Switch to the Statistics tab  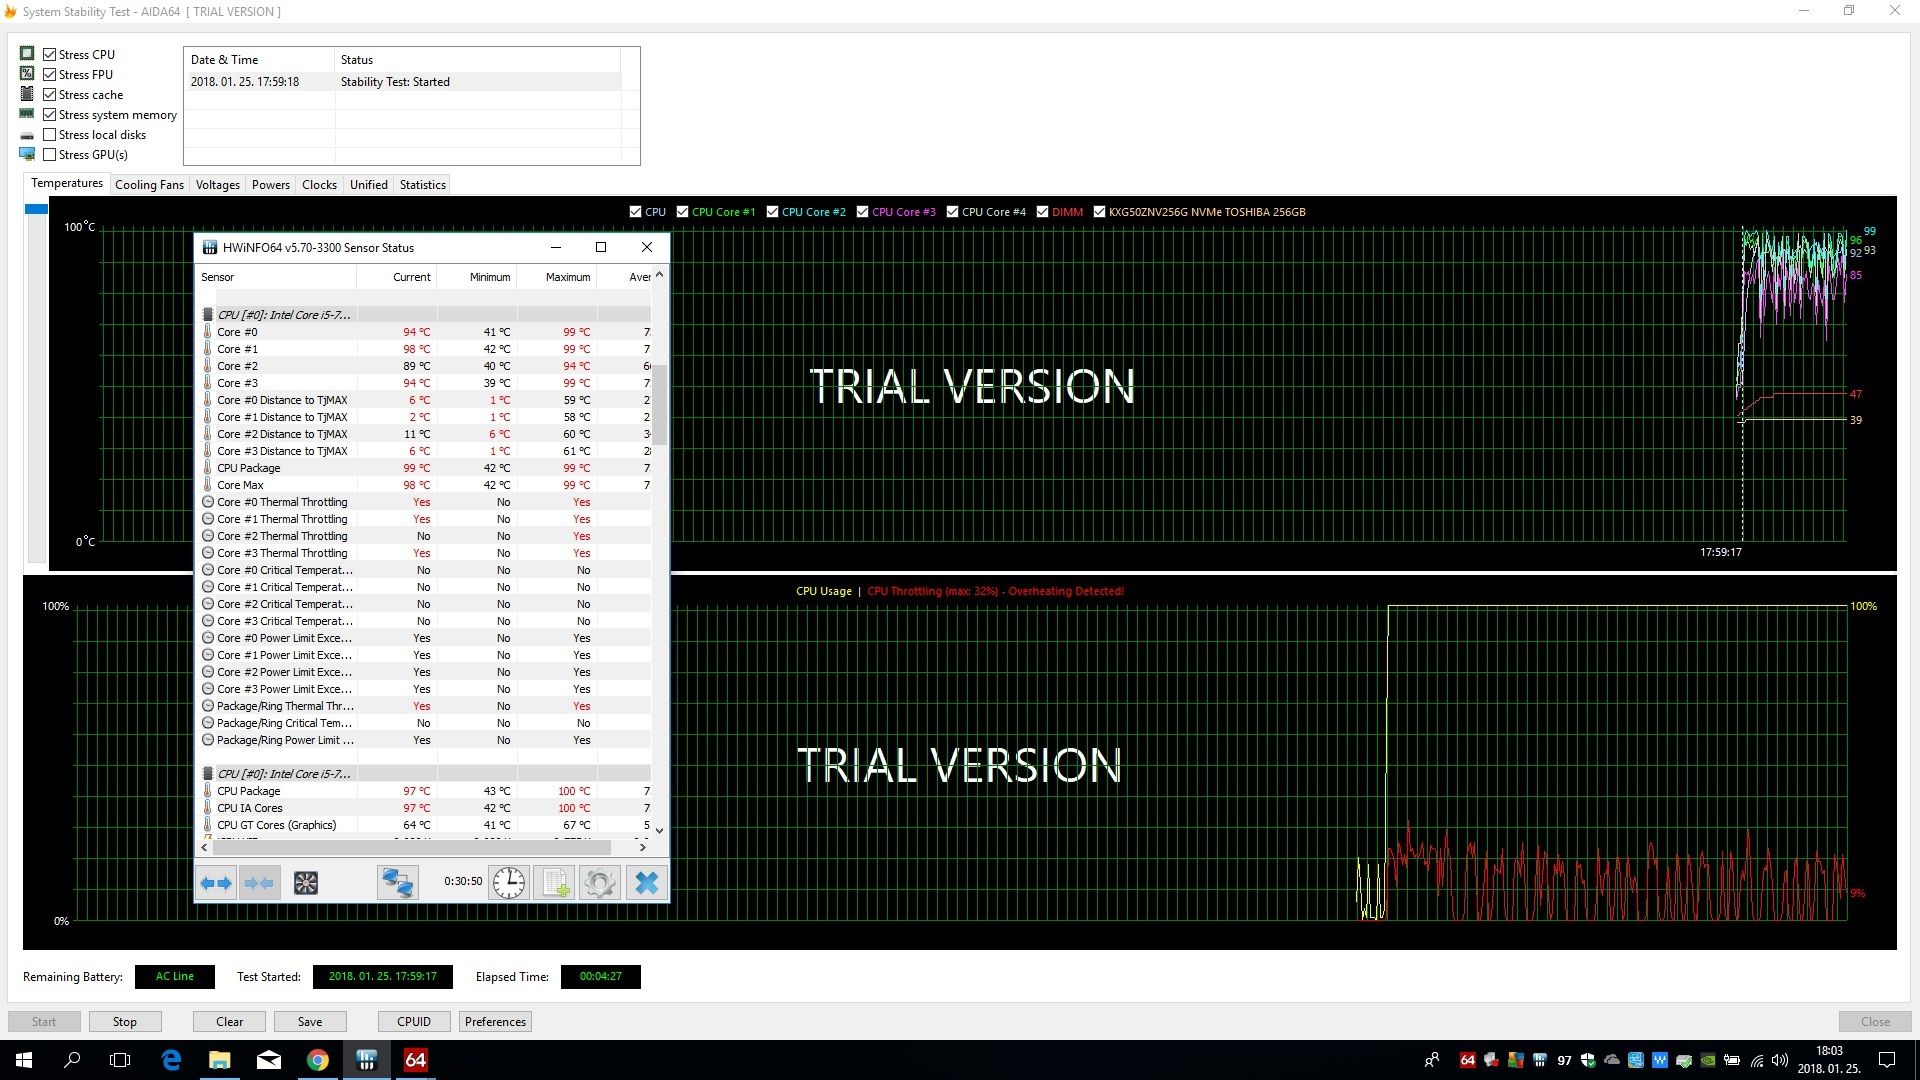click(422, 185)
